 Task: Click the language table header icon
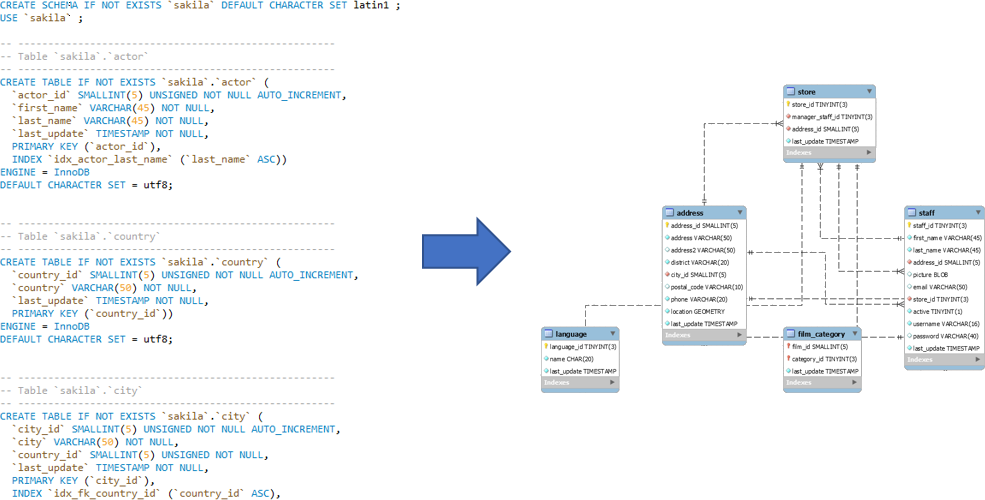pos(549,334)
